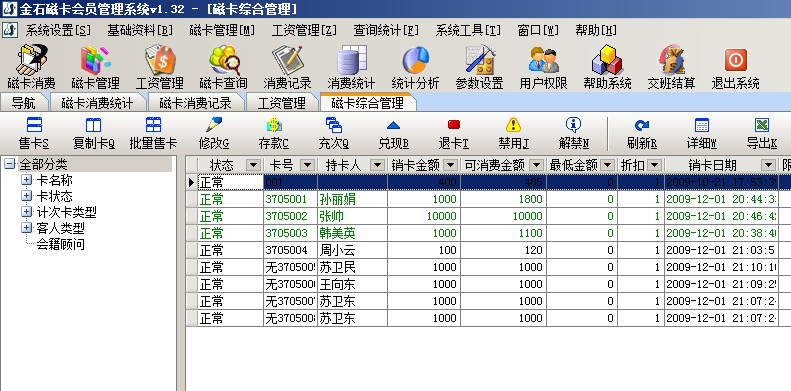The image size is (791, 391).
Task: Open the 持卡人 column filter dropdown
Action: tap(377, 165)
